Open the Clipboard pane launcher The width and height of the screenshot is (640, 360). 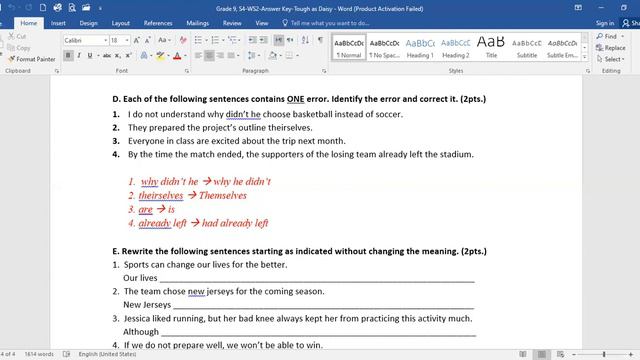57,71
